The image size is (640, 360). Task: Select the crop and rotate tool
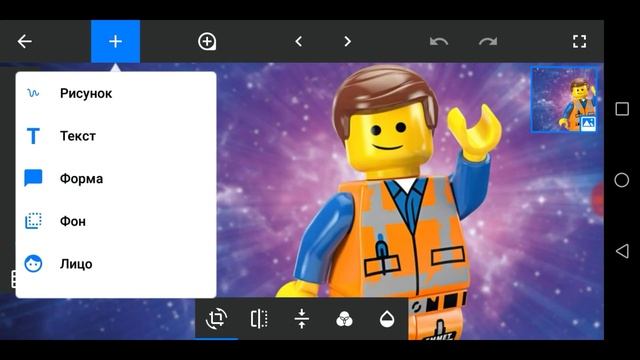point(216,318)
